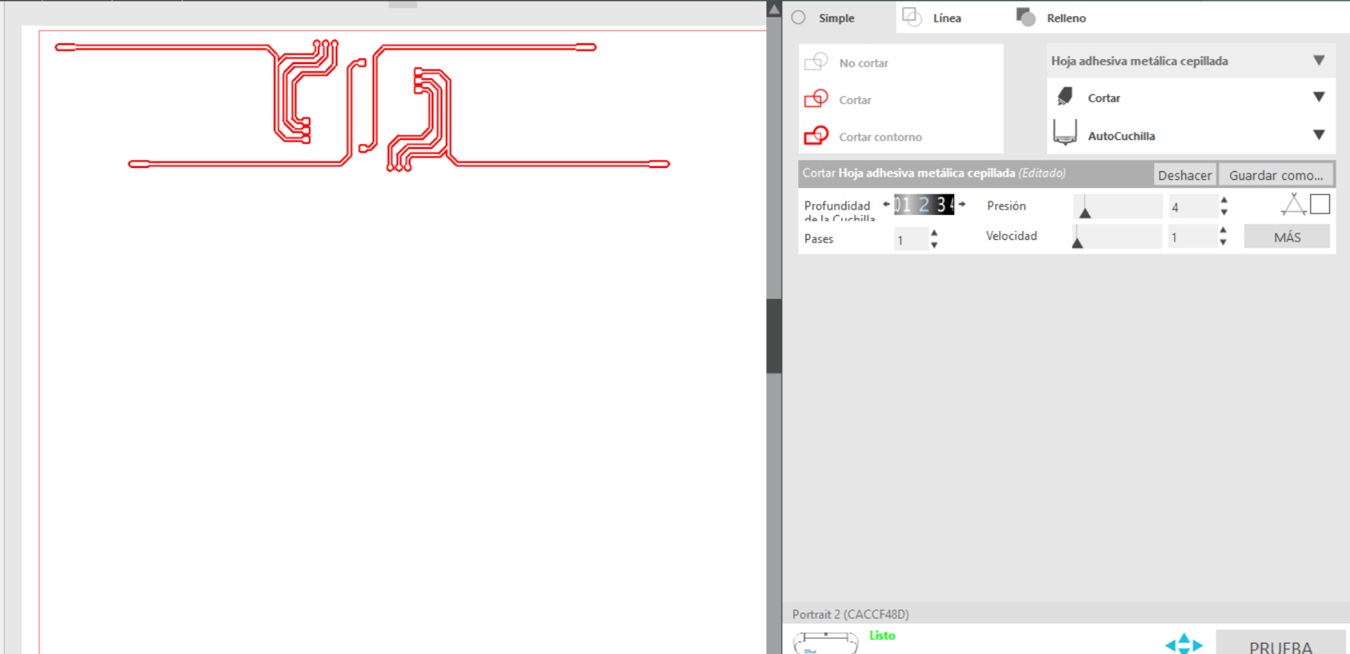Choose the Cortar cut-edge icon
The height and width of the screenshot is (654, 1350).
click(x=816, y=99)
